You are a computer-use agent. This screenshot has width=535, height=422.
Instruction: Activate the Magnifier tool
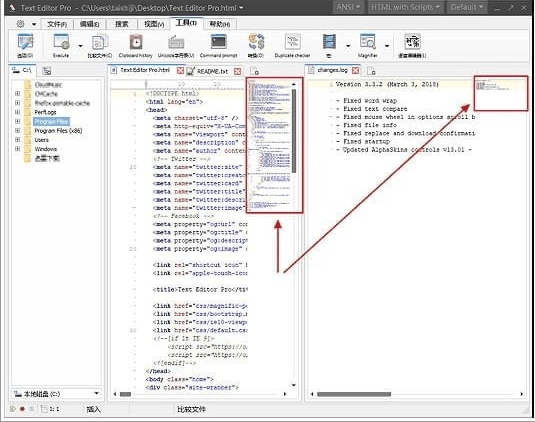[x=367, y=45]
